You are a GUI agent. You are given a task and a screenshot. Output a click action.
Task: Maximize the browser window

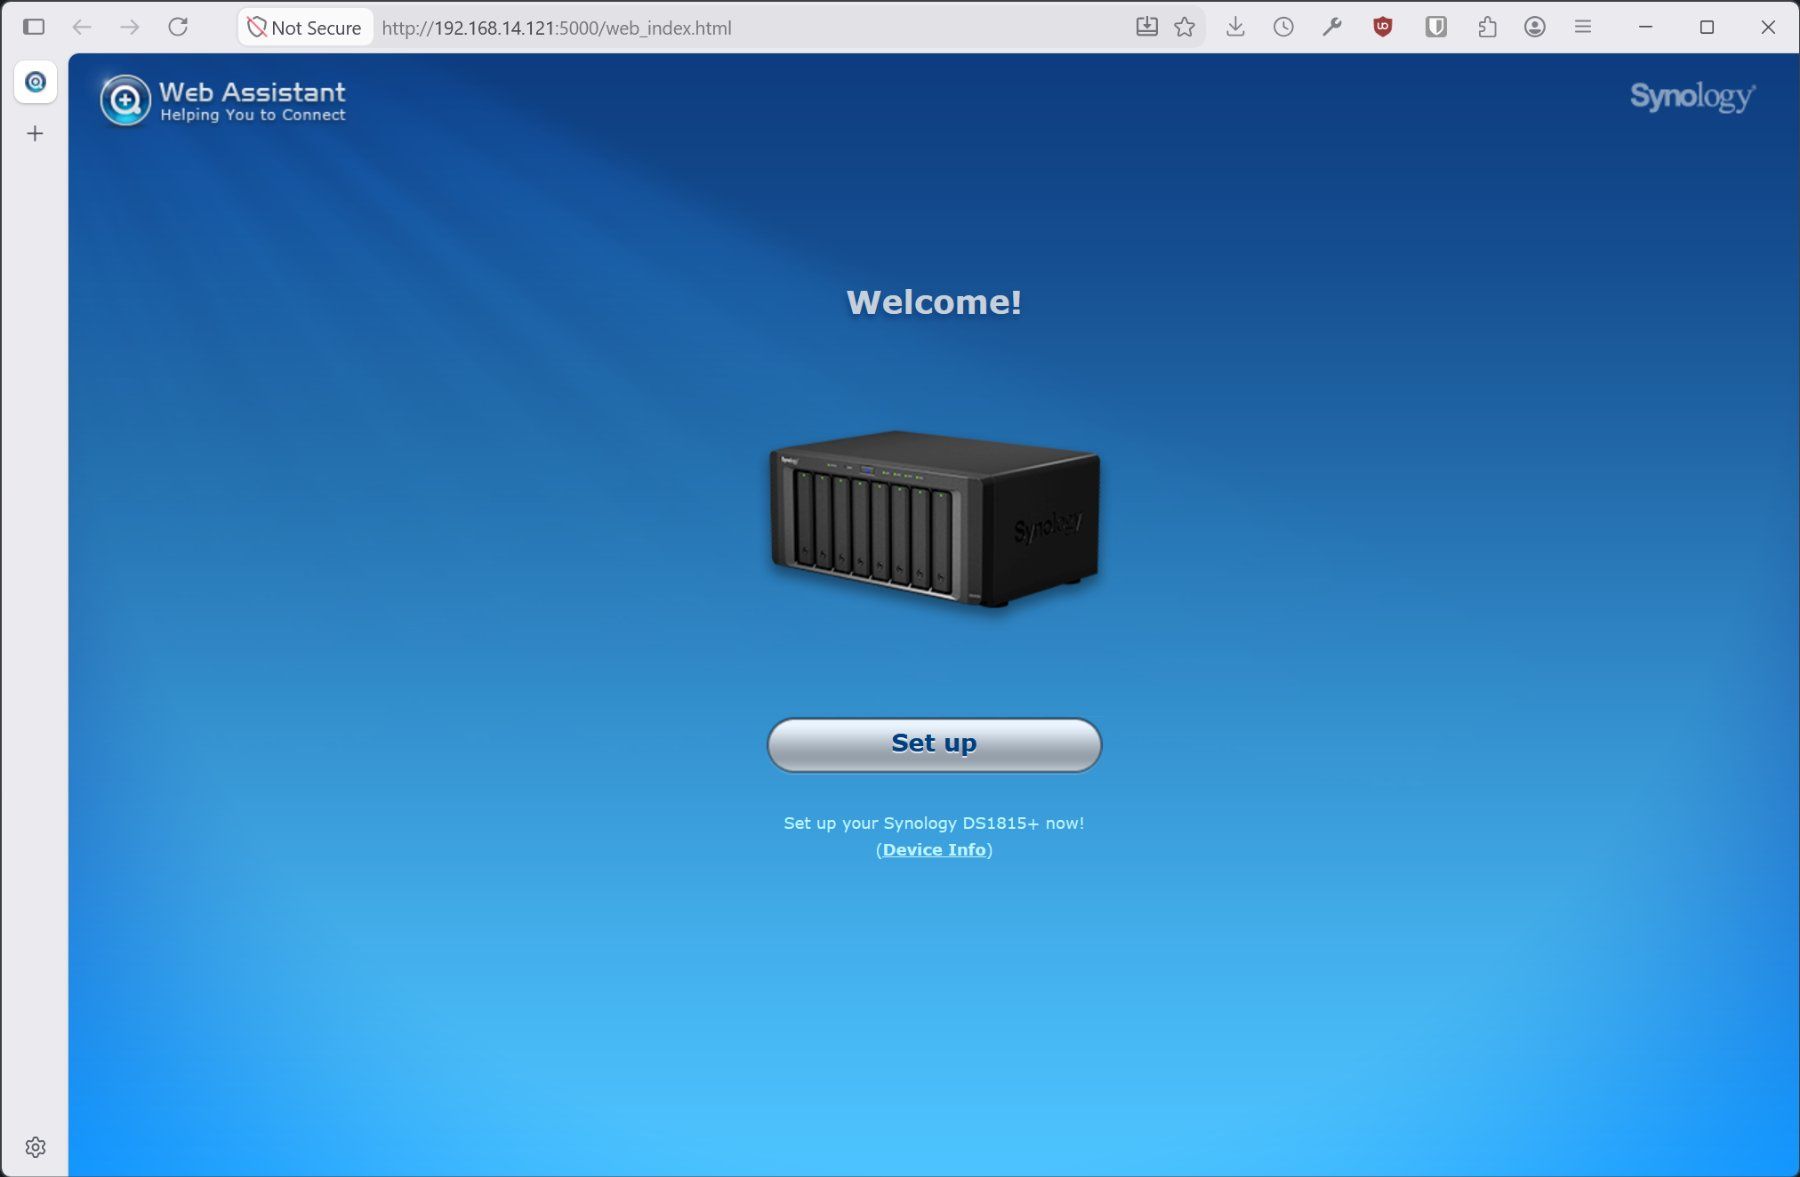[x=1707, y=27]
